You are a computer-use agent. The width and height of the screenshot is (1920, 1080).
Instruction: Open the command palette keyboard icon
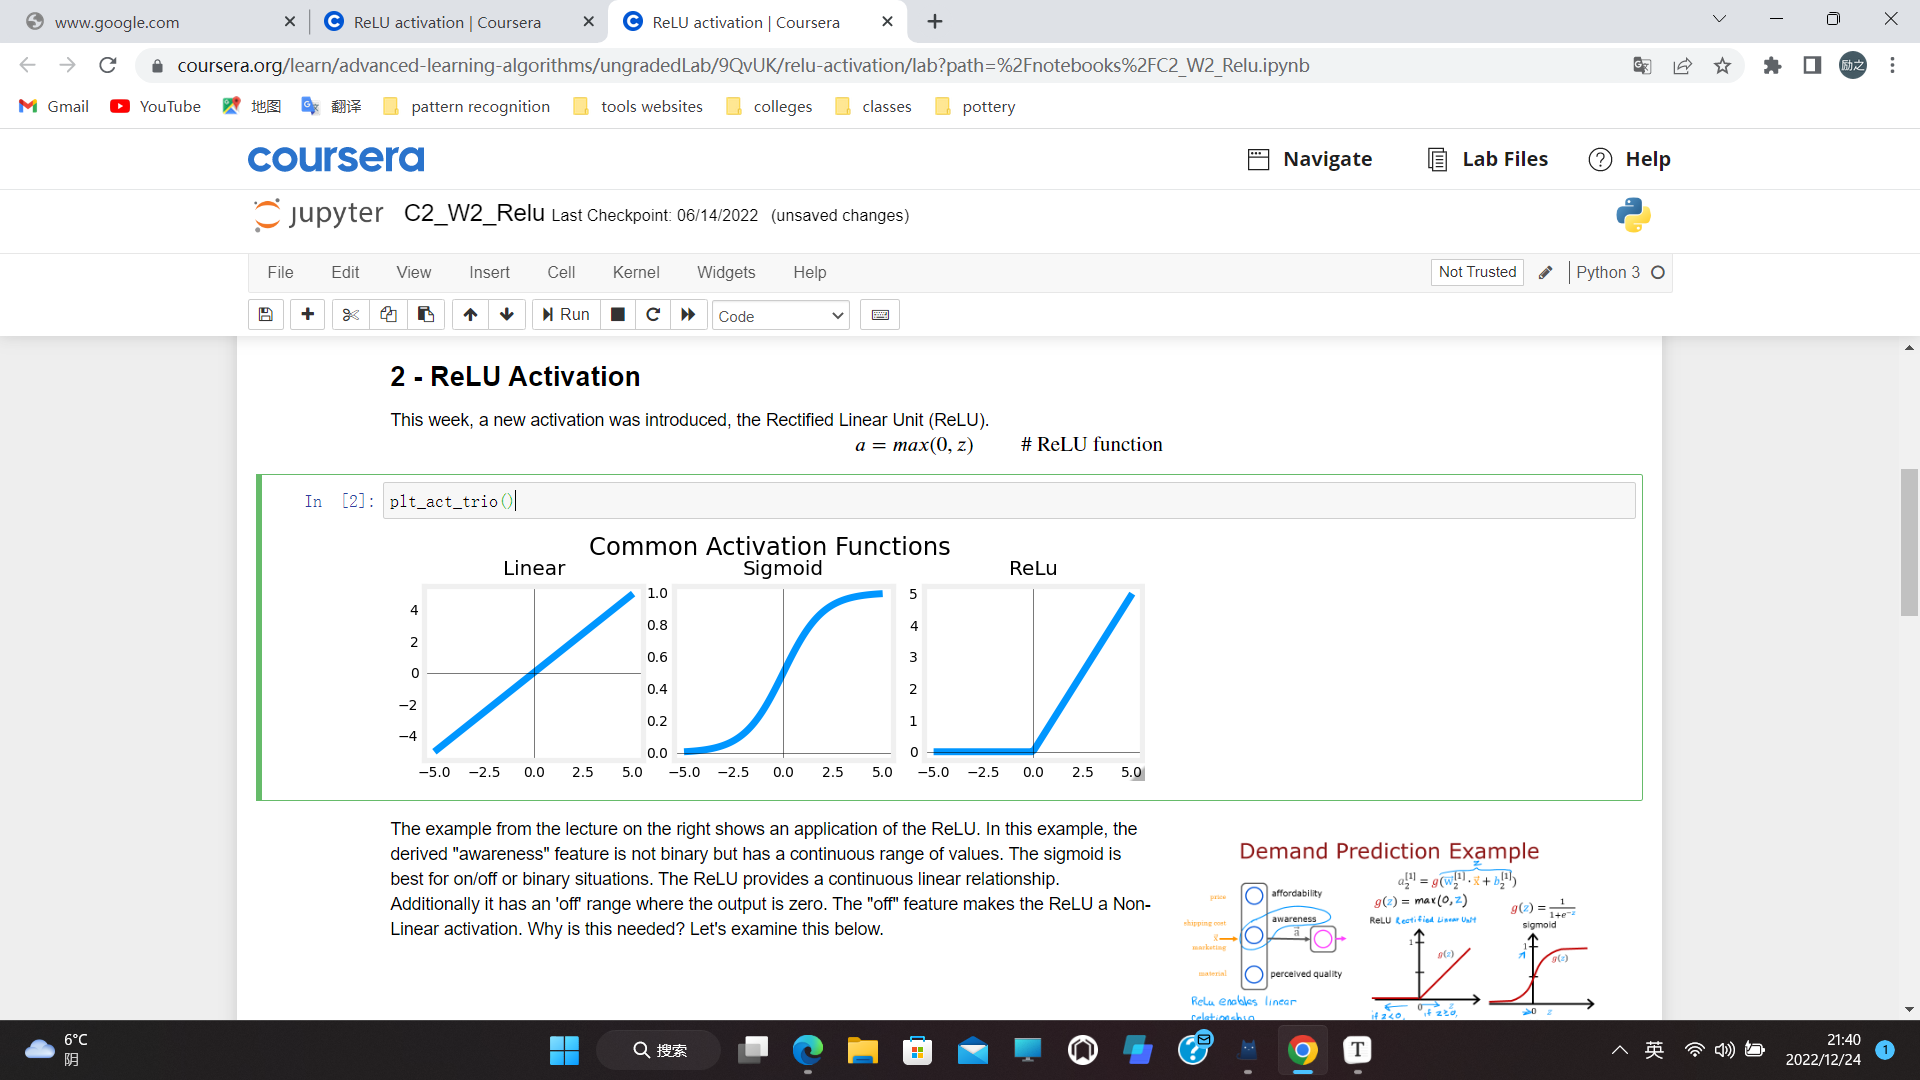coord(880,315)
